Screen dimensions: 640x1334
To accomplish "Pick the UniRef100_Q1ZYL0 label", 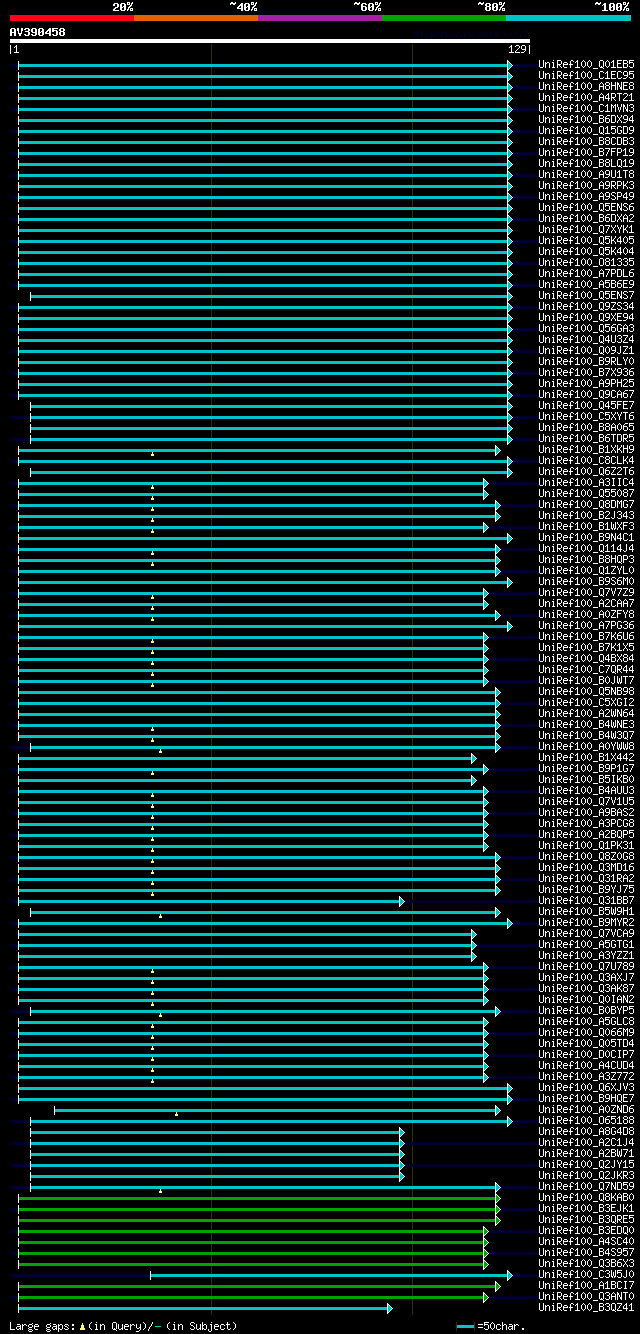I will 586,571.
